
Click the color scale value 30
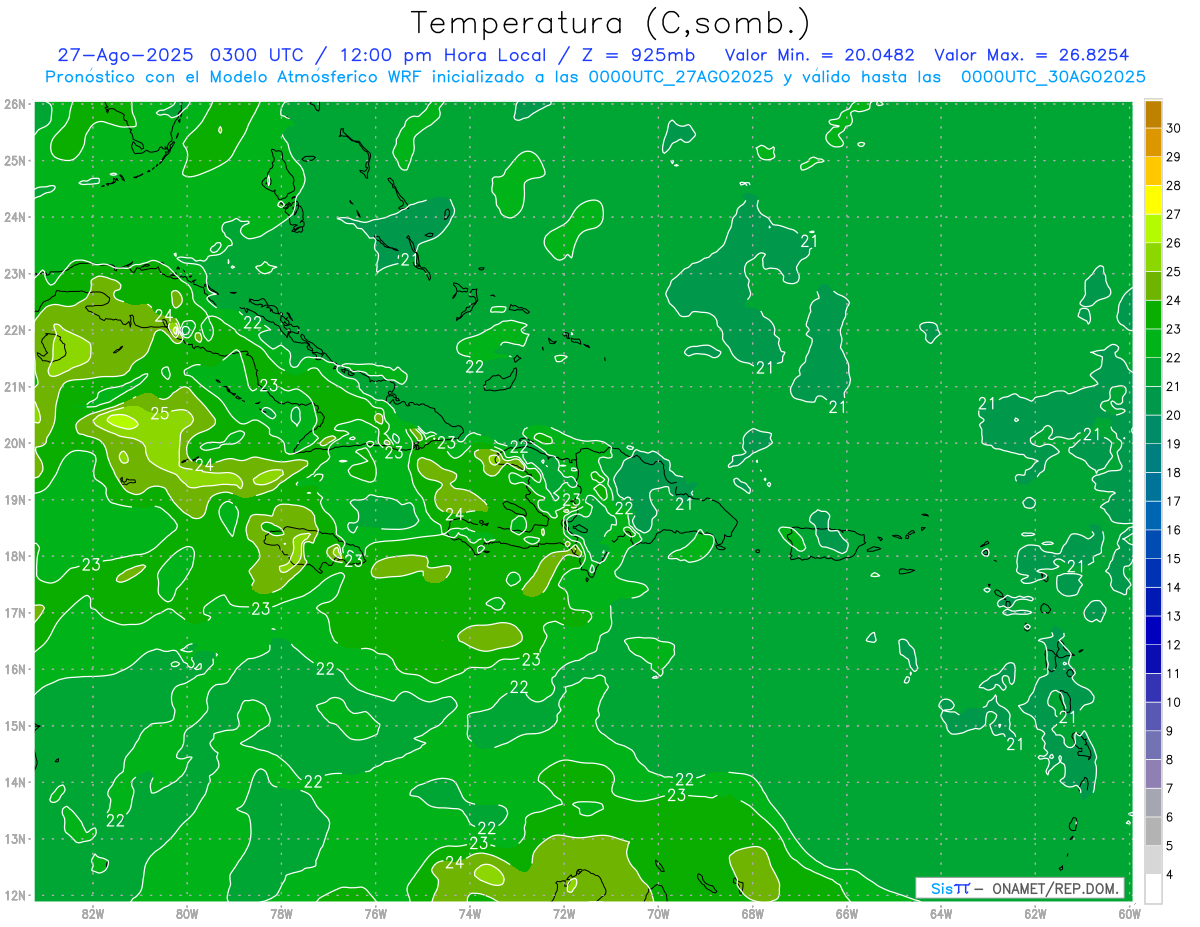click(x=1174, y=129)
